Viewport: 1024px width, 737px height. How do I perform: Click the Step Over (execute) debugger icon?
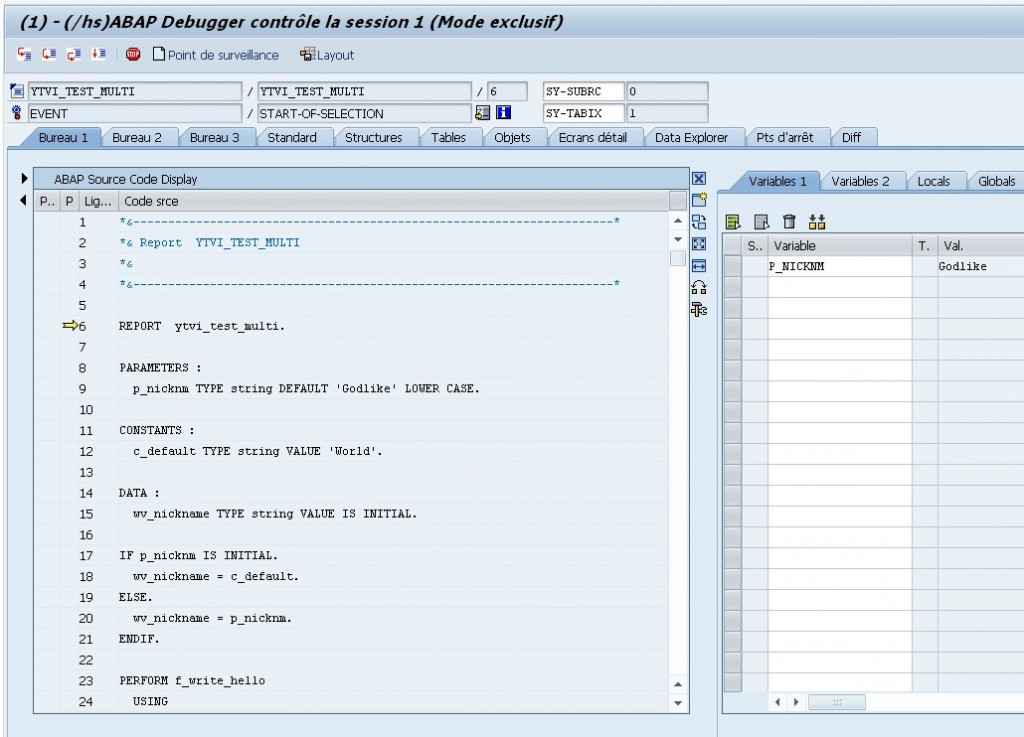(x=48, y=55)
